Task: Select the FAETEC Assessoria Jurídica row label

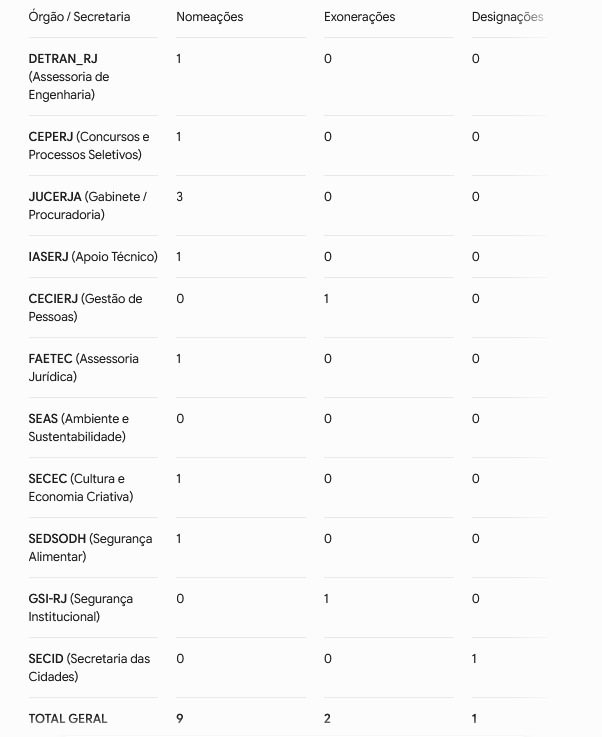Action: [84, 368]
